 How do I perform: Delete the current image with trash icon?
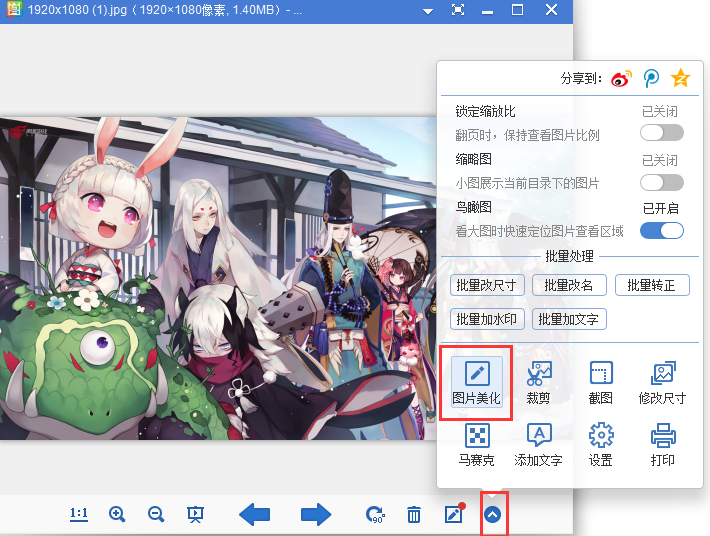(413, 514)
